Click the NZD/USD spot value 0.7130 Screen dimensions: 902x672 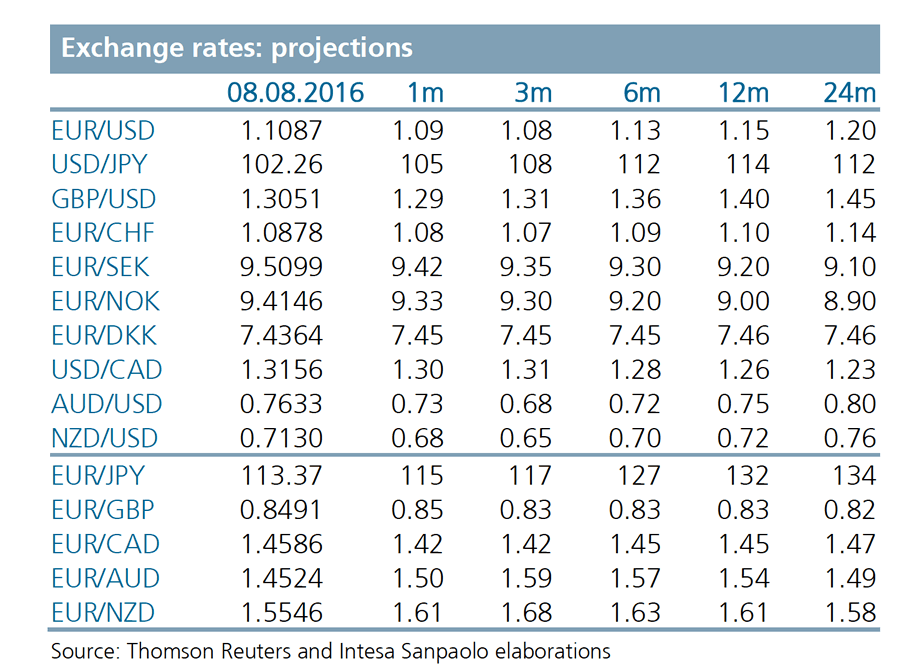(x=282, y=438)
